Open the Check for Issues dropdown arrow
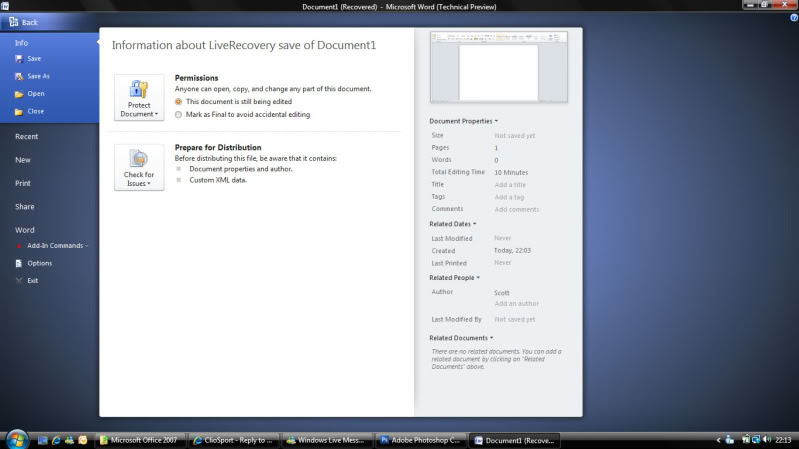The image size is (799, 449). click(x=149, y=183)
